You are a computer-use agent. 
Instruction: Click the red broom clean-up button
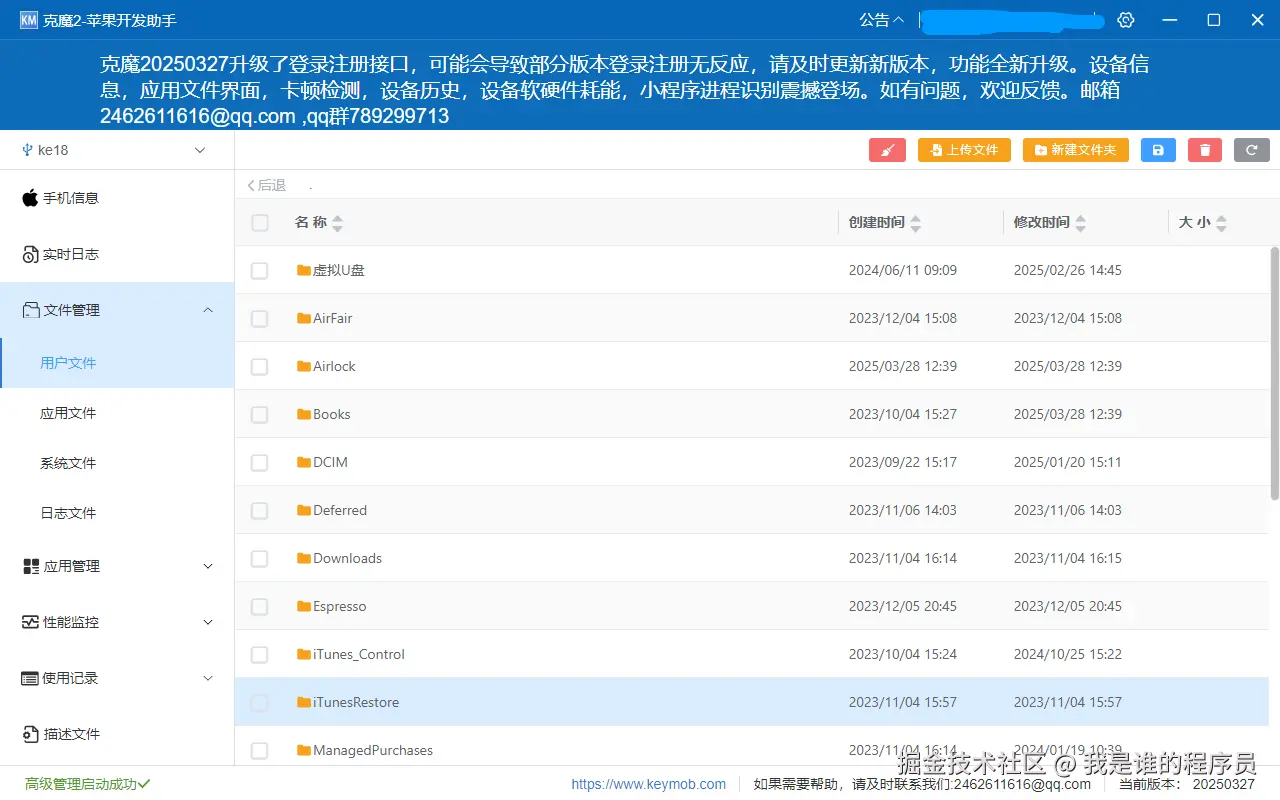click(x=887, y=150)
